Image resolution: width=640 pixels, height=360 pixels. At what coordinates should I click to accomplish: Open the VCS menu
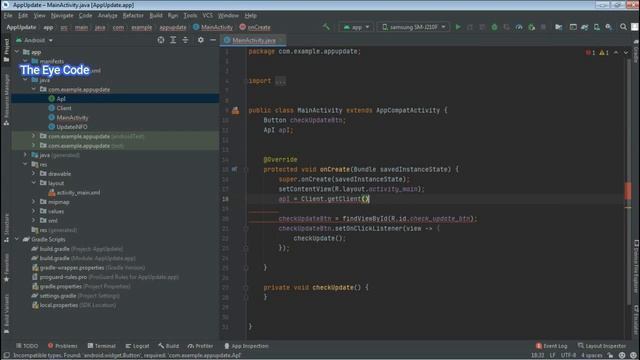coord(208,16)
